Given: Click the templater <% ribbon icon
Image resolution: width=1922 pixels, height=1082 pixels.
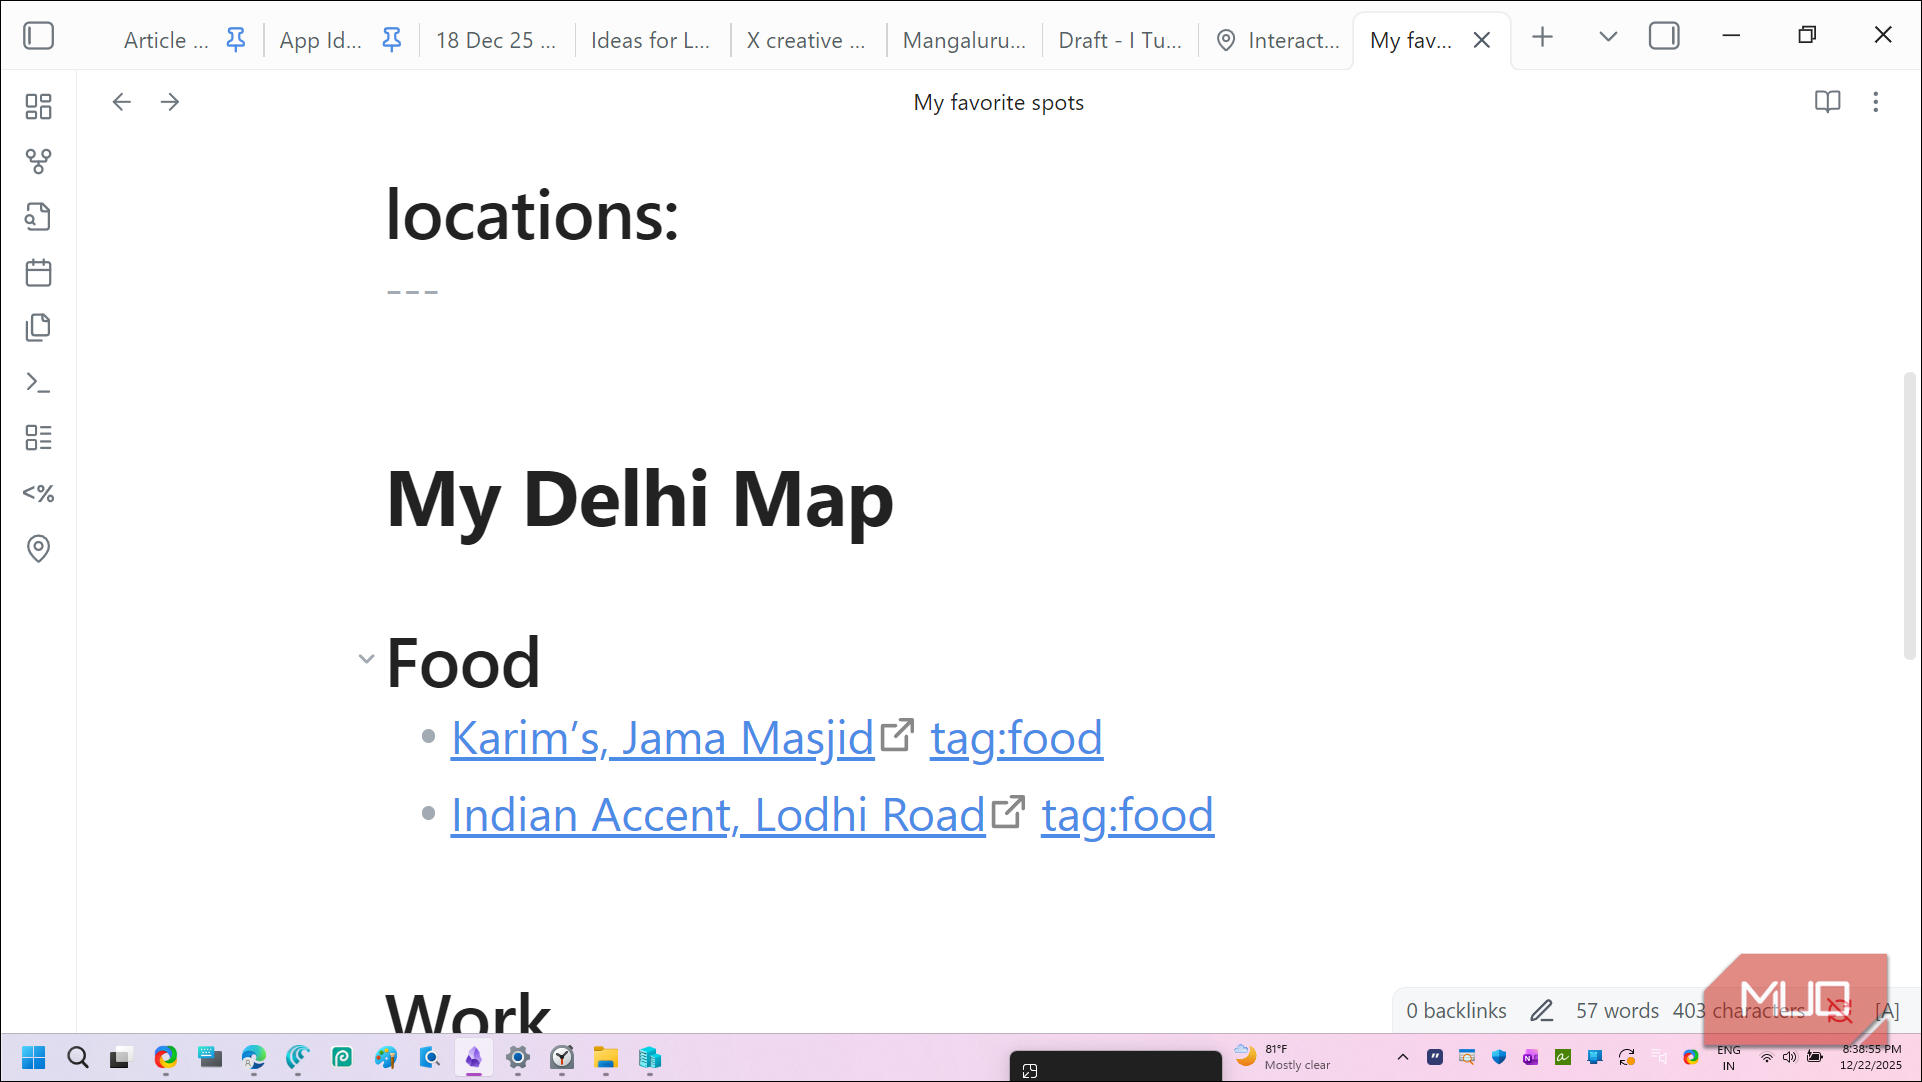Looking at the screenshot, I should coord(38,493).
